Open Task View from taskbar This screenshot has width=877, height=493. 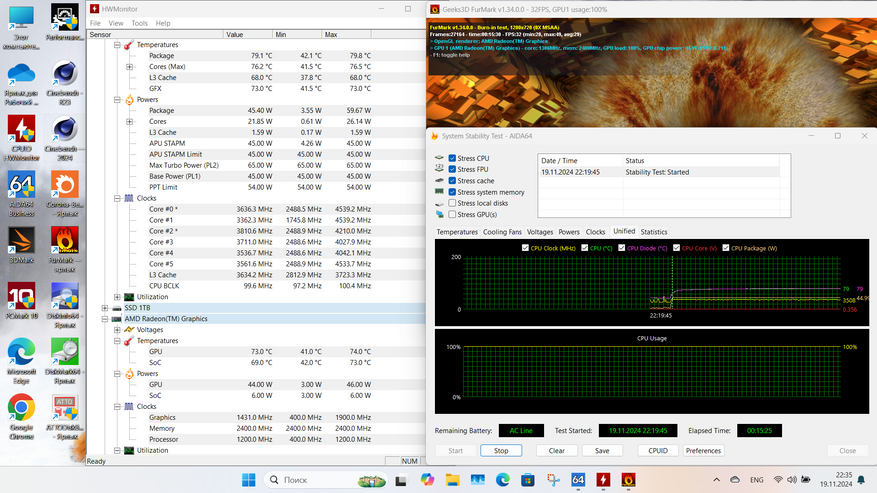(401, 480)
